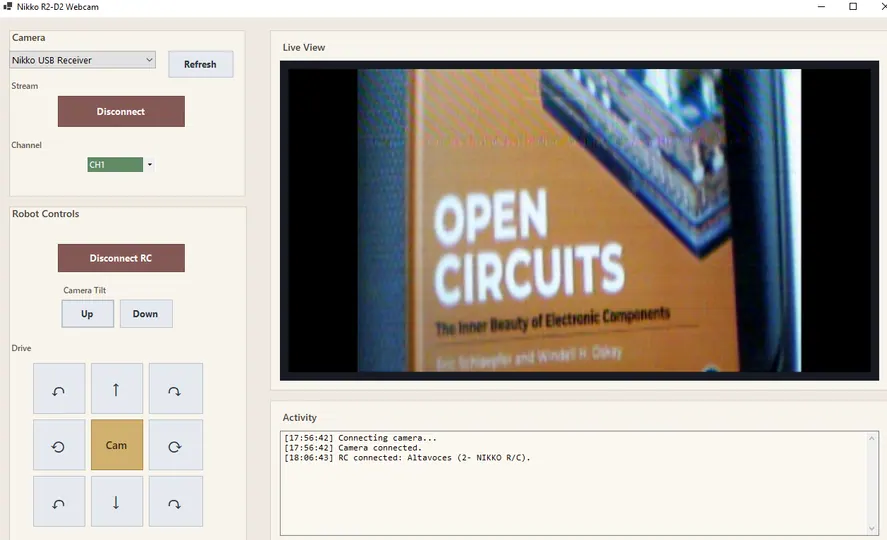Click the 'Live View' heading

[304, 47]
